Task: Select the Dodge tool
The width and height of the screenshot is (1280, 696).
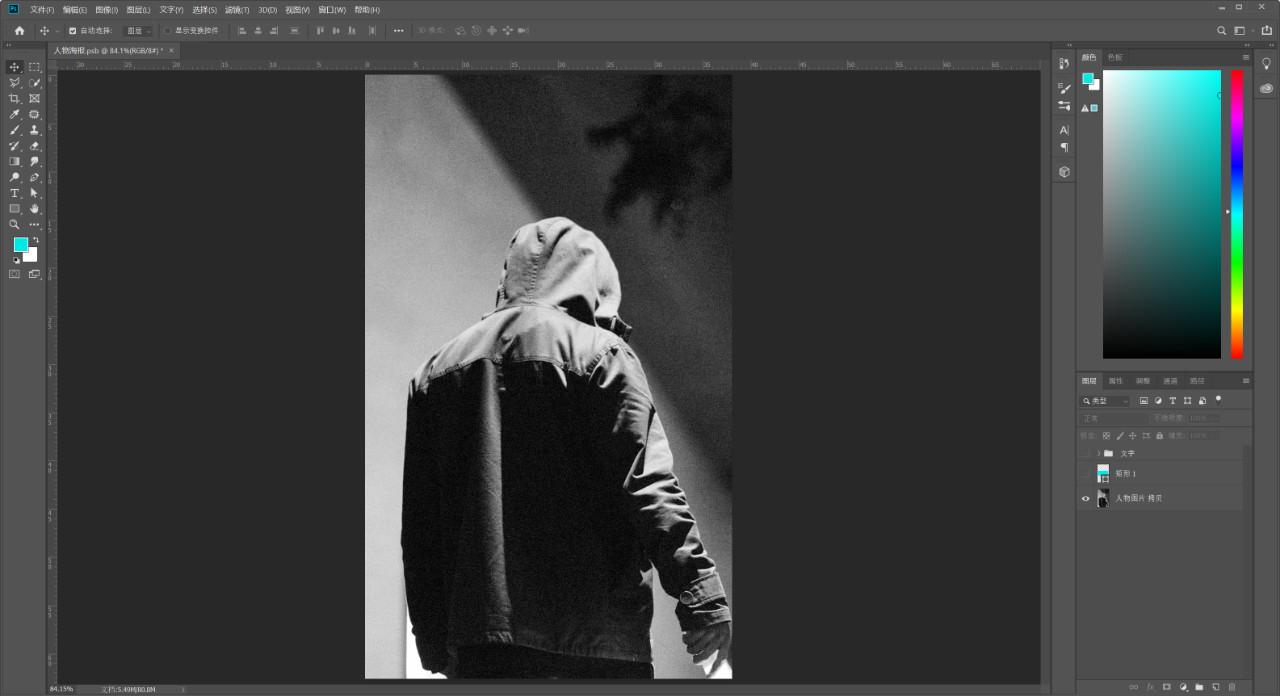Action: click(x=14, y=177)
